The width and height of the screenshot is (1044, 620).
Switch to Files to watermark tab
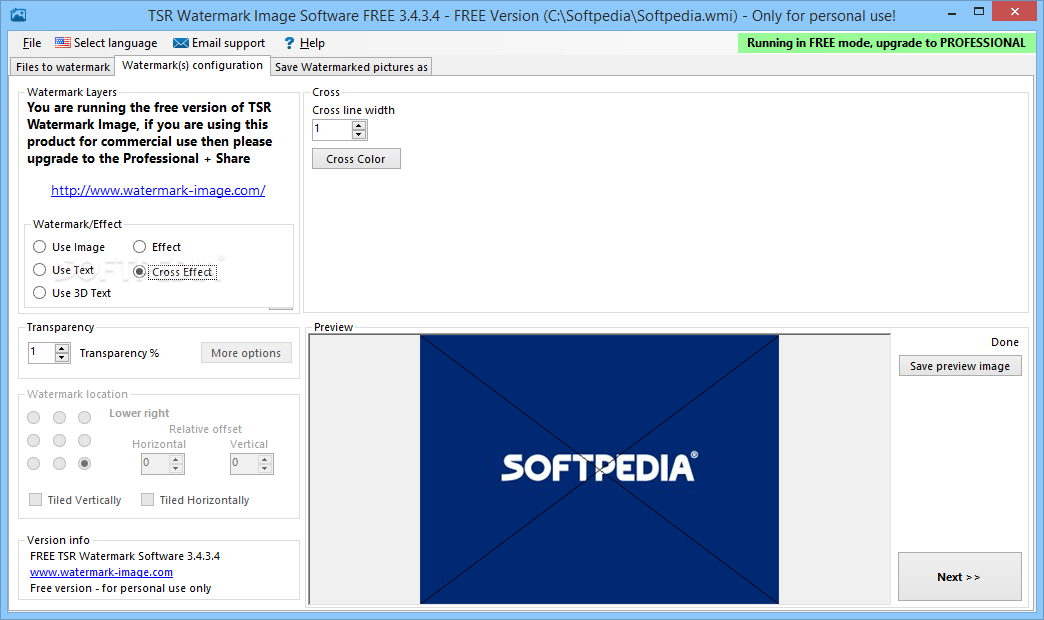pyautogui.click(x=63, y=67)
